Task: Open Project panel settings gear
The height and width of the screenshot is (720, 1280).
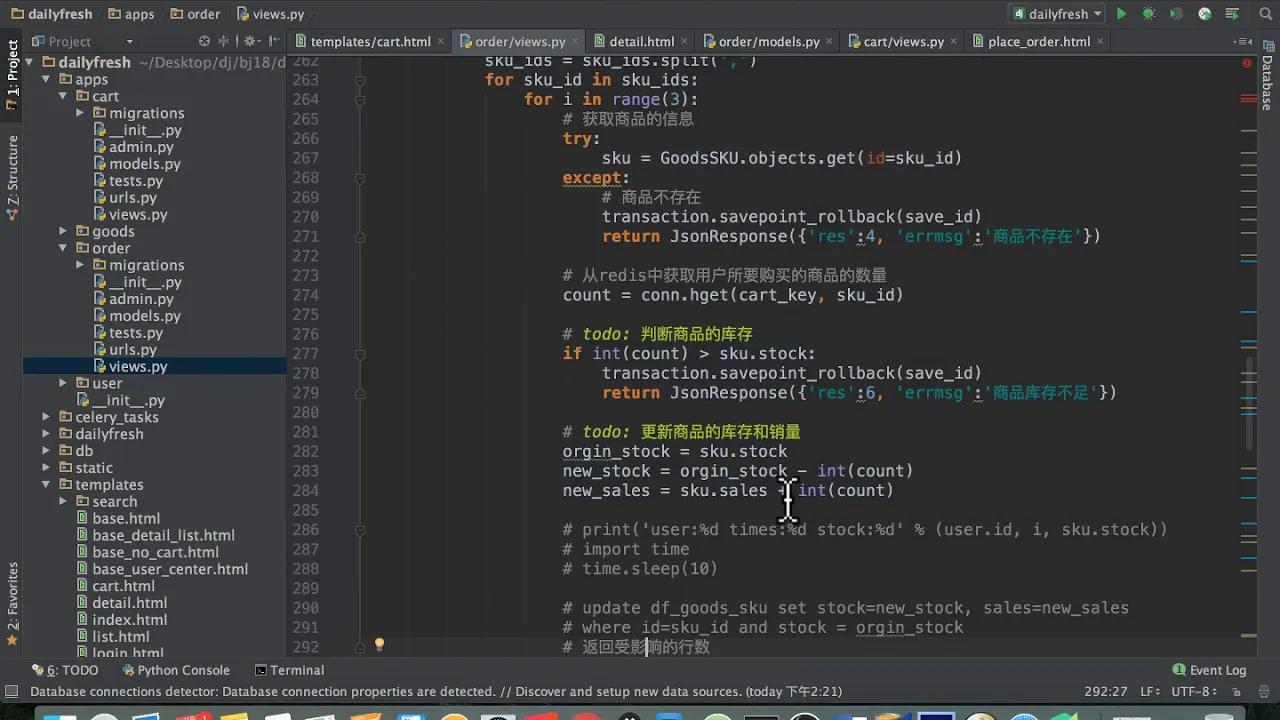Action: [250, 41]
